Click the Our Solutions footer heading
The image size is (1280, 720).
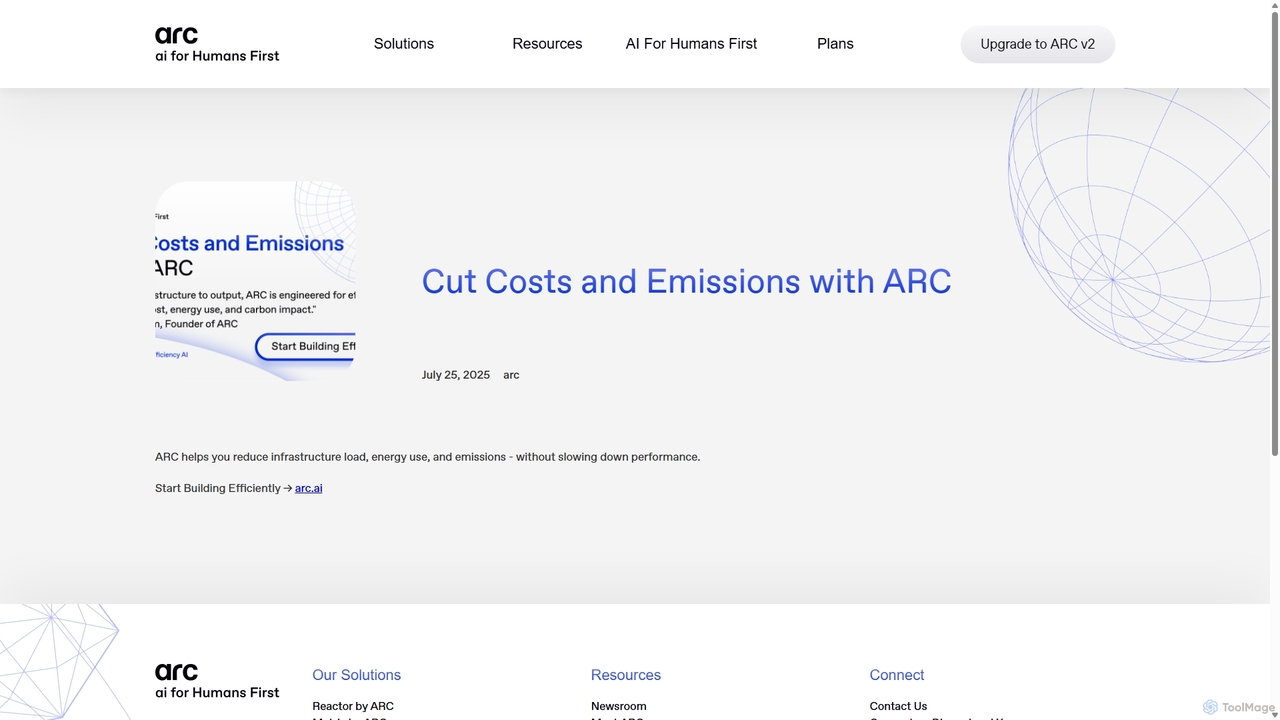point(356,675)
